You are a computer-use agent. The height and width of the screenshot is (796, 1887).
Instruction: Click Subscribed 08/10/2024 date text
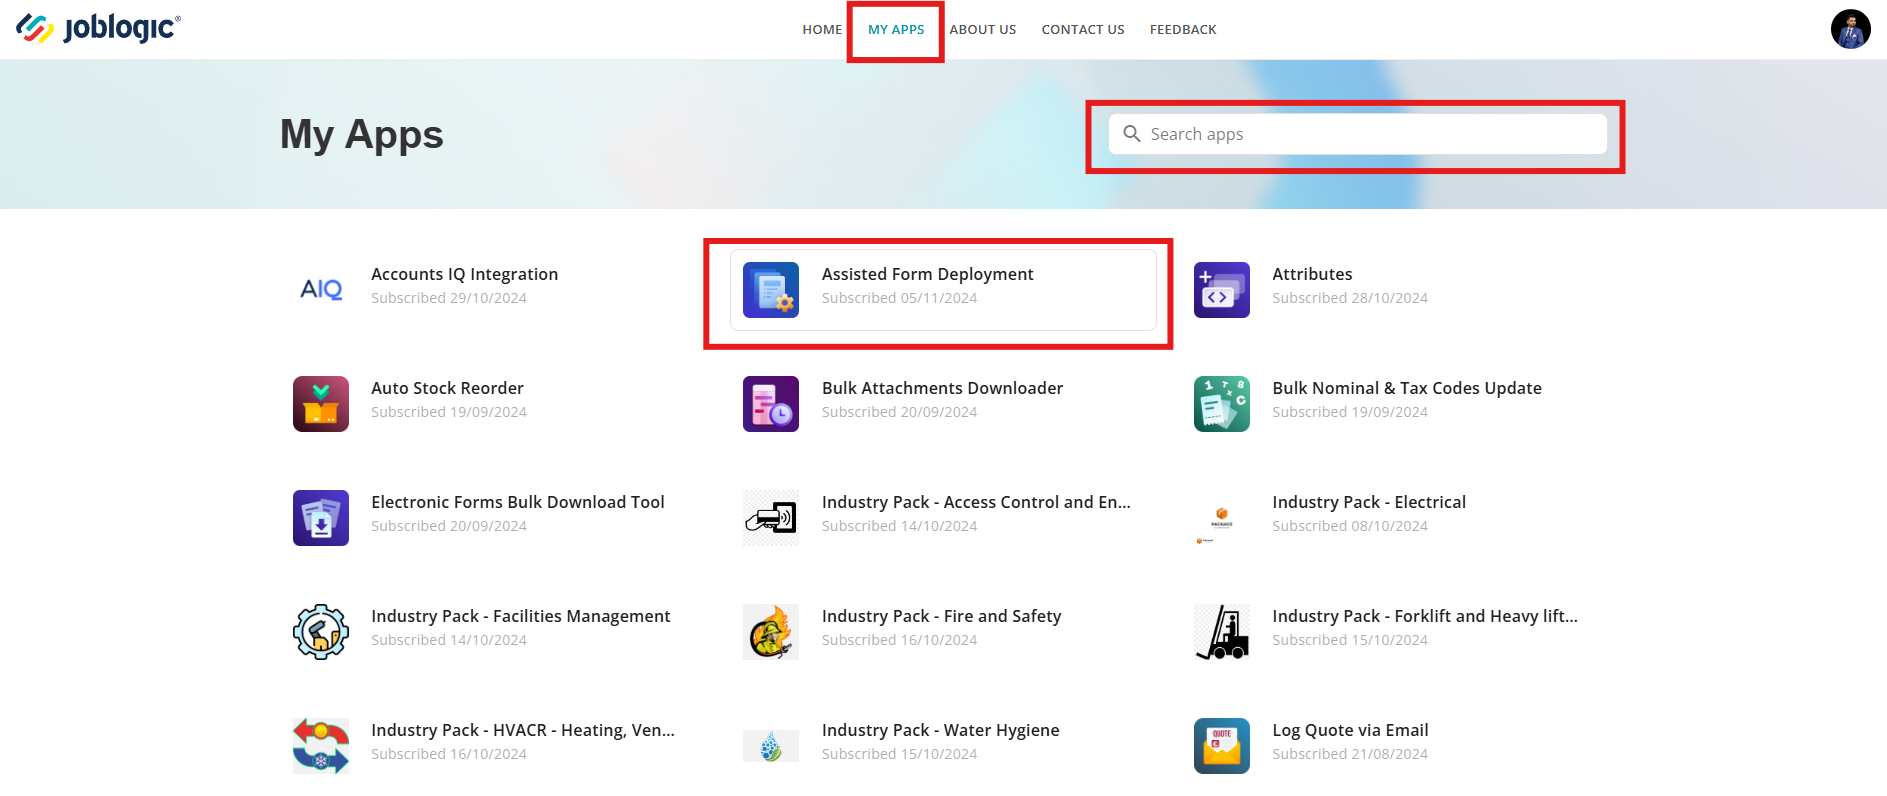coord(1350,526)
